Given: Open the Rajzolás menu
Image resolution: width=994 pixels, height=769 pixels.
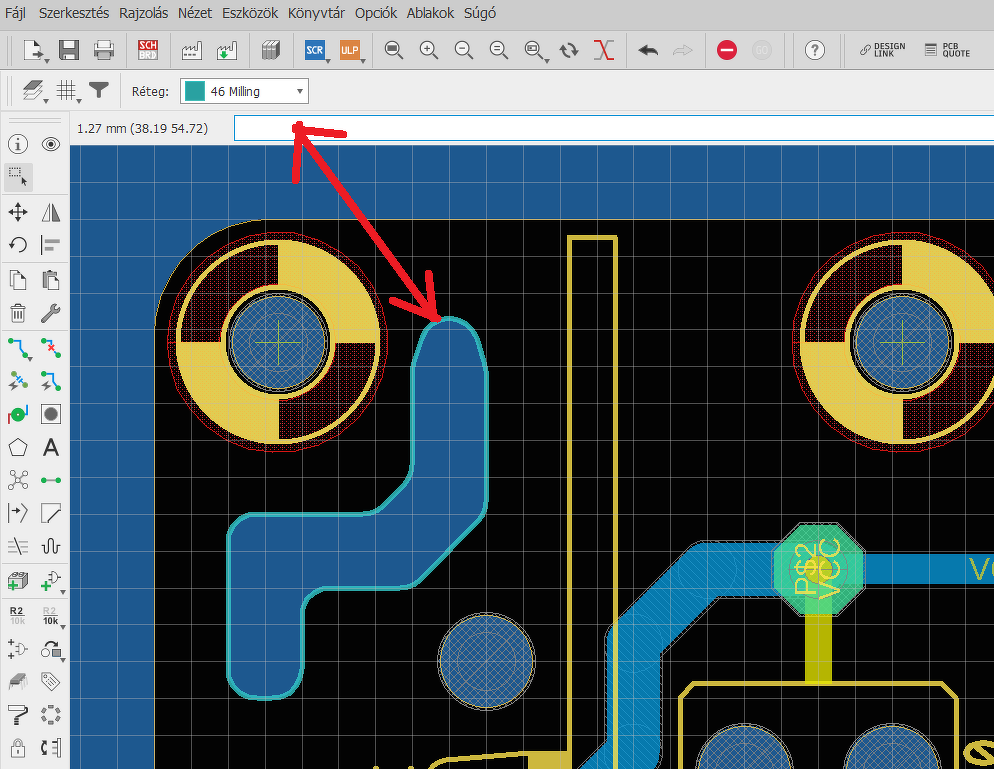Looking at the screenshot, I should [x=144, y=13].
